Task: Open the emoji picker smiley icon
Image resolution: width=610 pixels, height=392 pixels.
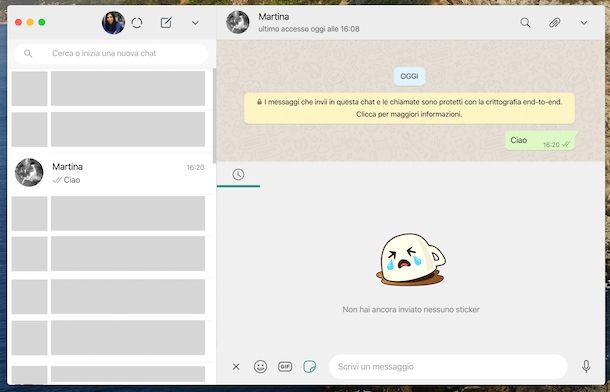Action: [260, 366]
